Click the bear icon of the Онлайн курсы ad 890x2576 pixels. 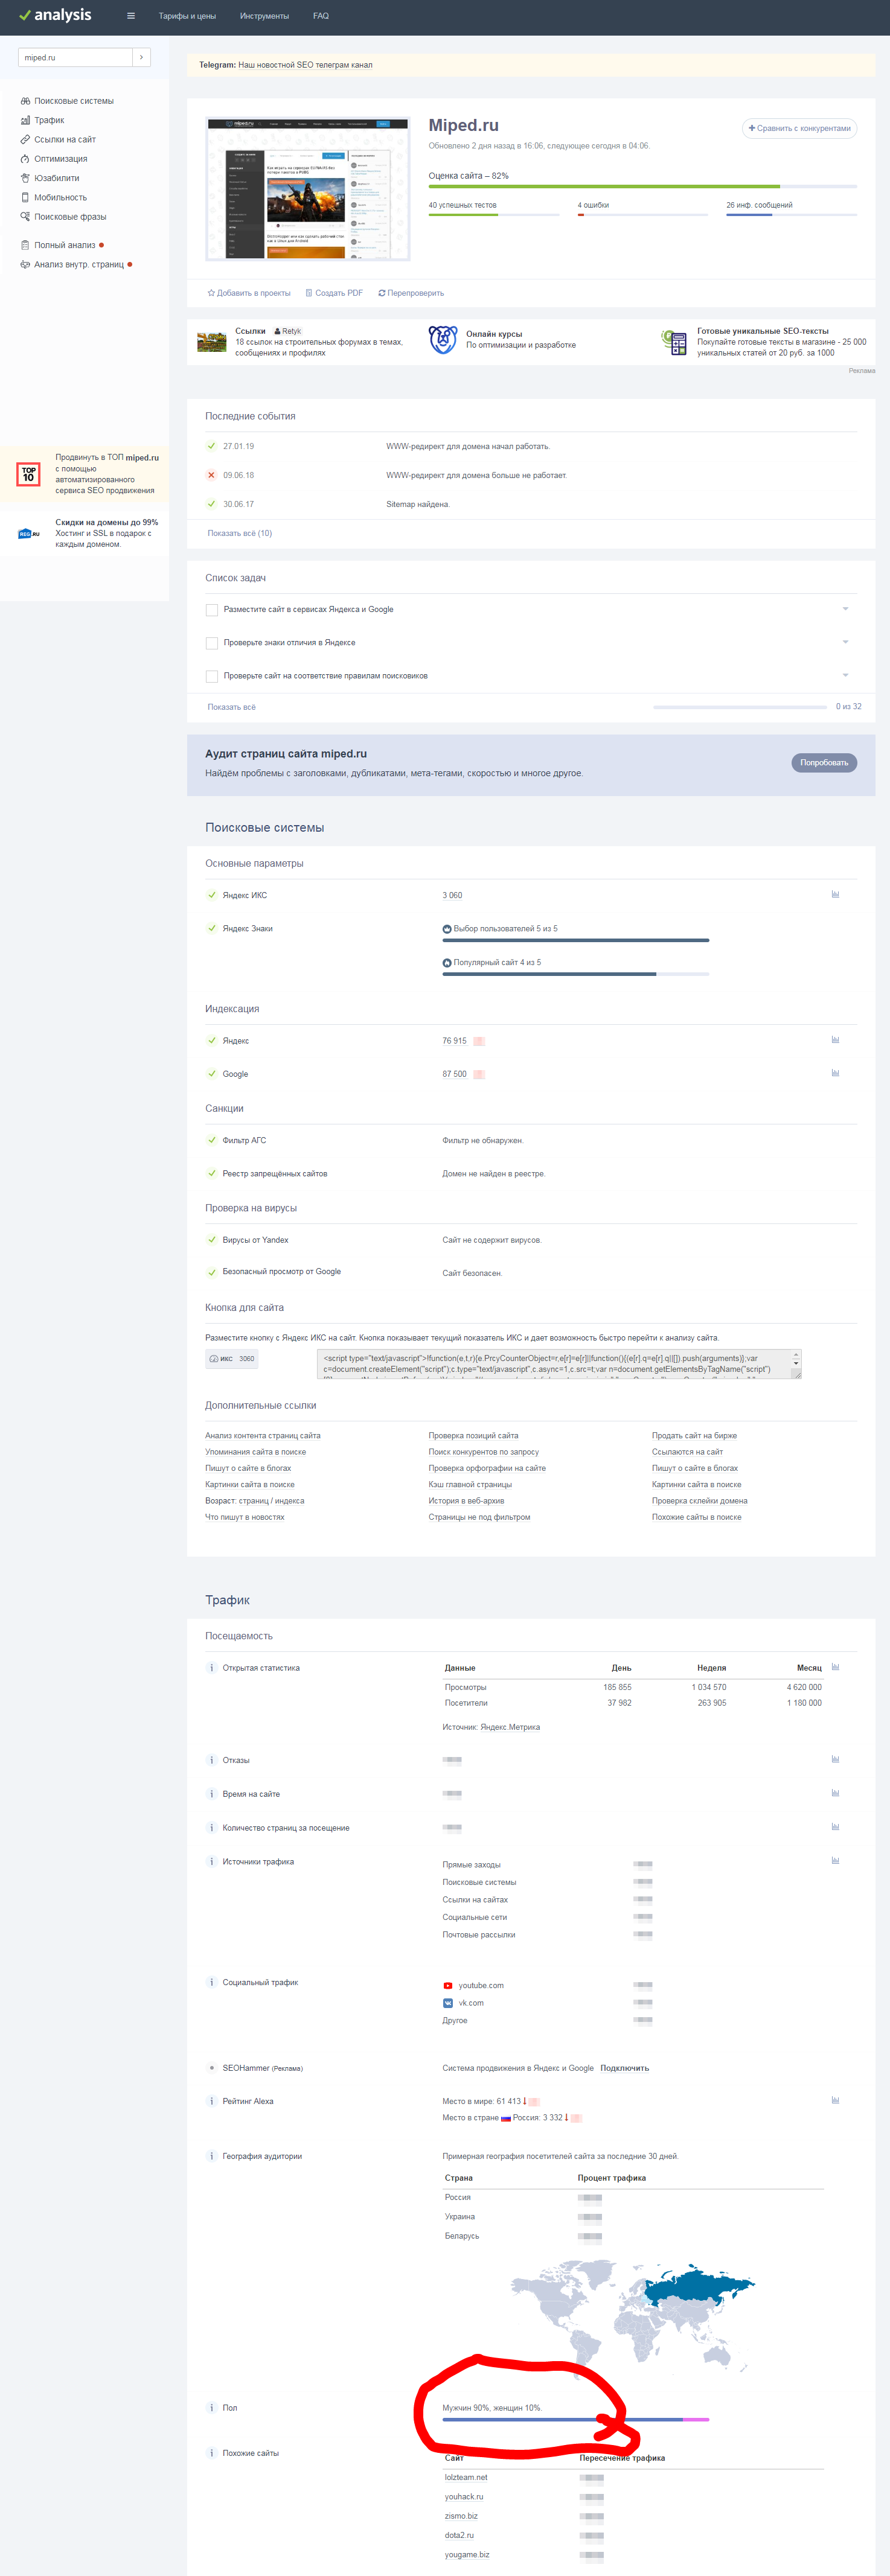pyautogui.click(x=442, y=340)
